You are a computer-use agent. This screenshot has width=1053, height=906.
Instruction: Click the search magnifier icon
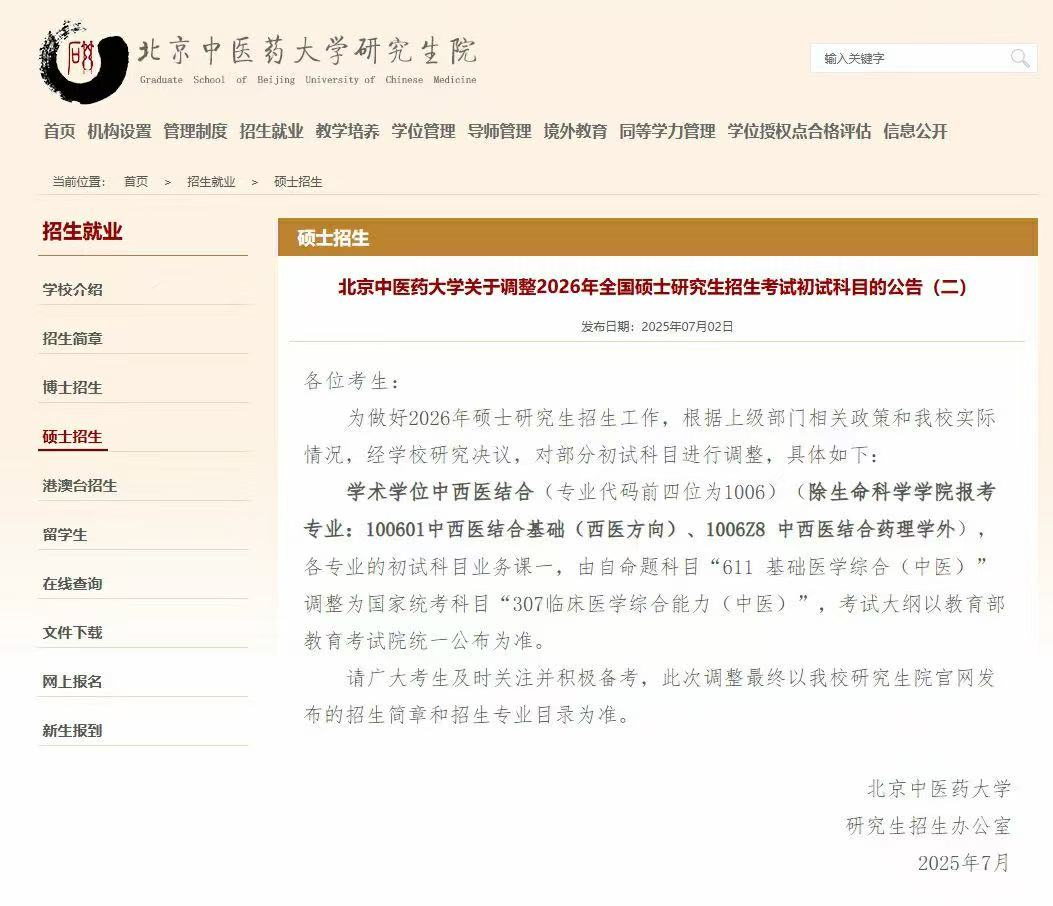click(x=1020, y=58)
